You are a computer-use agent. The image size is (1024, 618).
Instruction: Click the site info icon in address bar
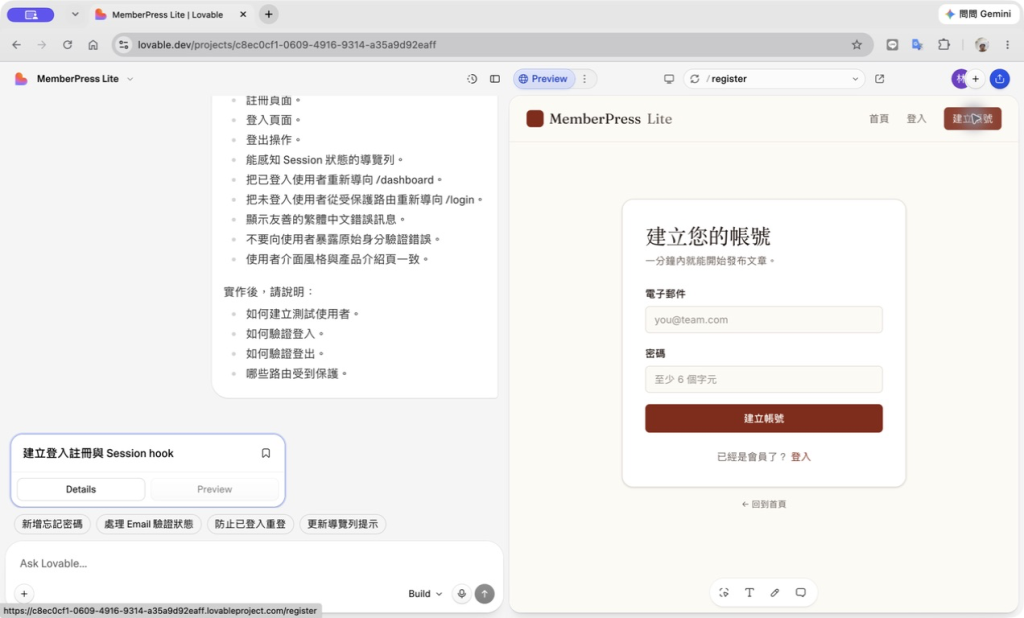tap(123, 45)
